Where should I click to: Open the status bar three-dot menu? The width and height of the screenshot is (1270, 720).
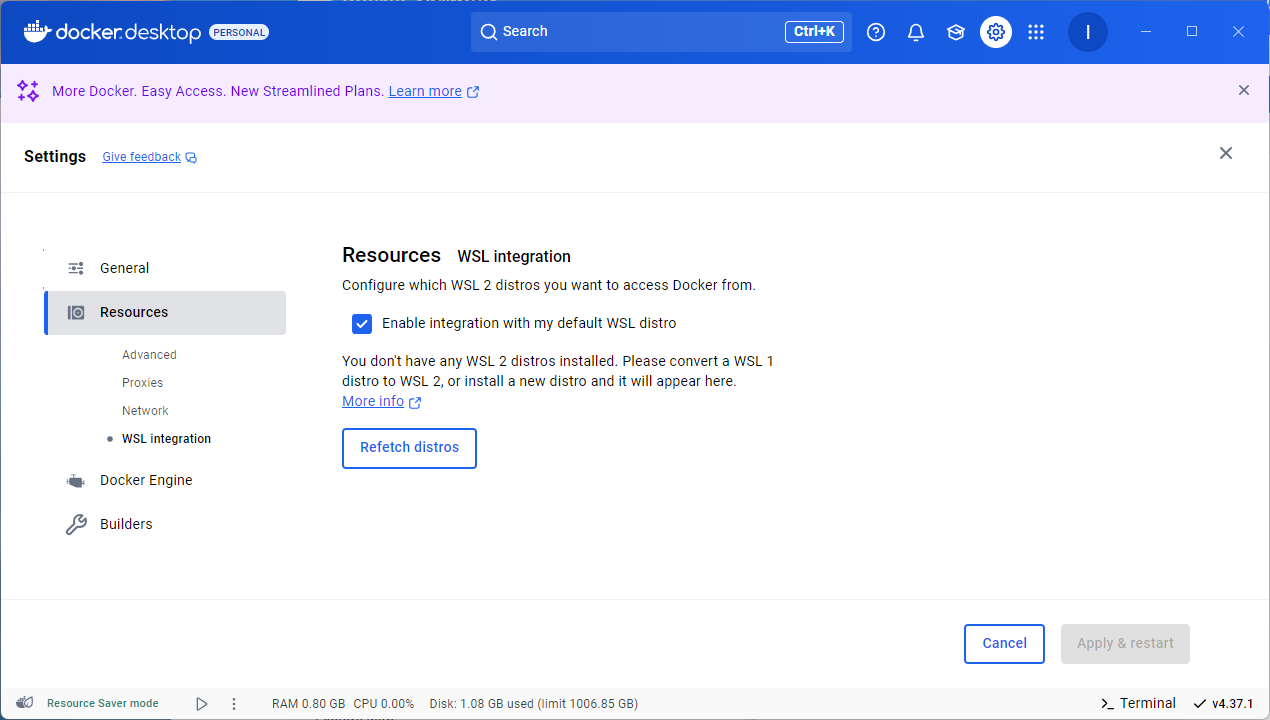point(234,704)
